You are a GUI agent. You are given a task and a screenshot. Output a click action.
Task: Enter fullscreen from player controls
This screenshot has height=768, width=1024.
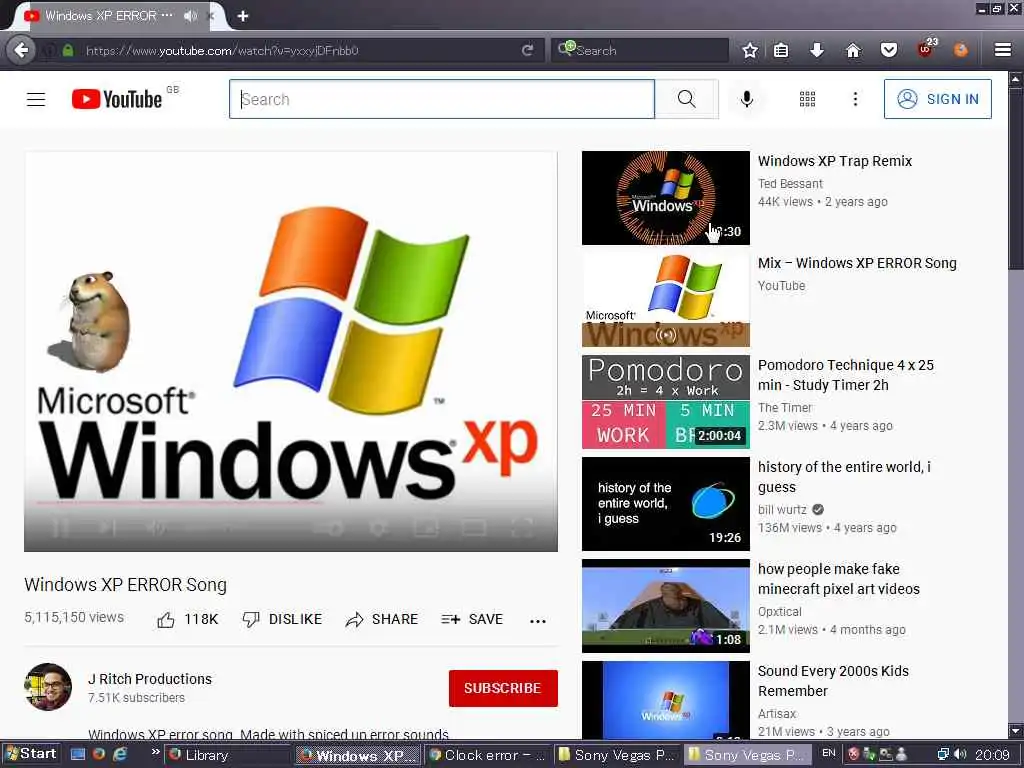[x=522, y=528]
